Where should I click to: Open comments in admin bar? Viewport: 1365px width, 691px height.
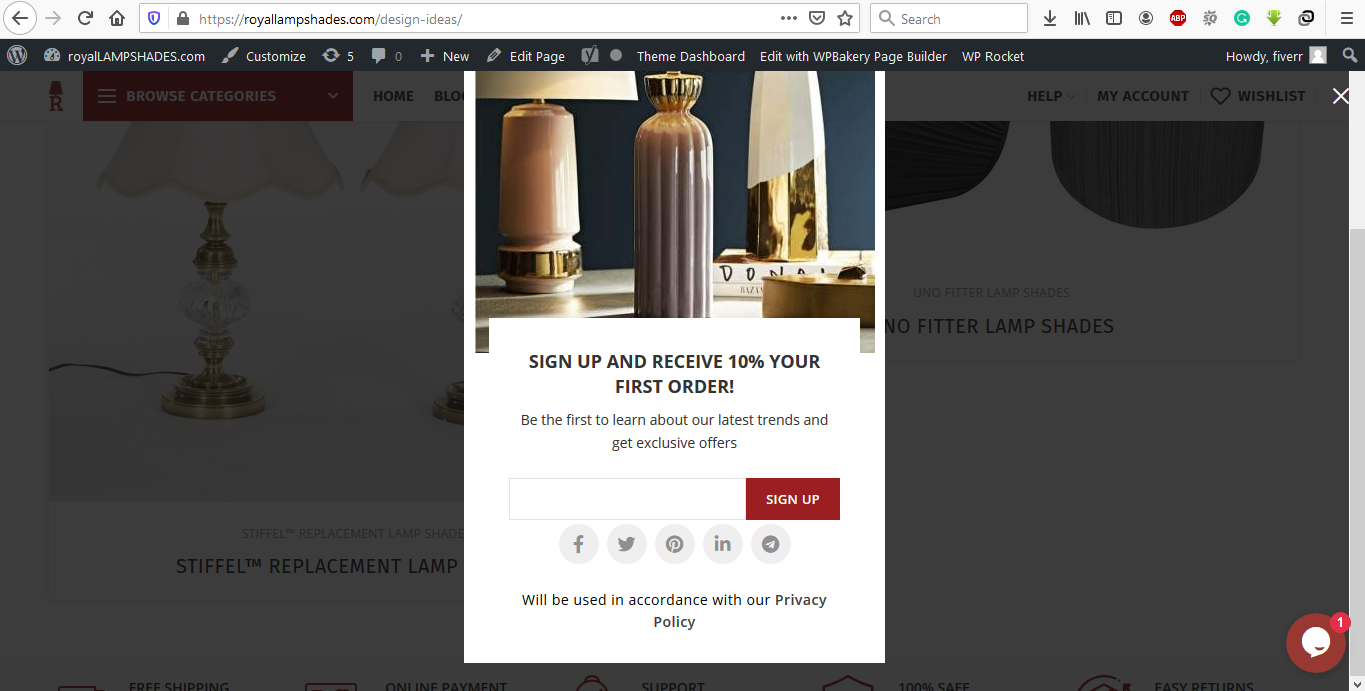(387, 56)
